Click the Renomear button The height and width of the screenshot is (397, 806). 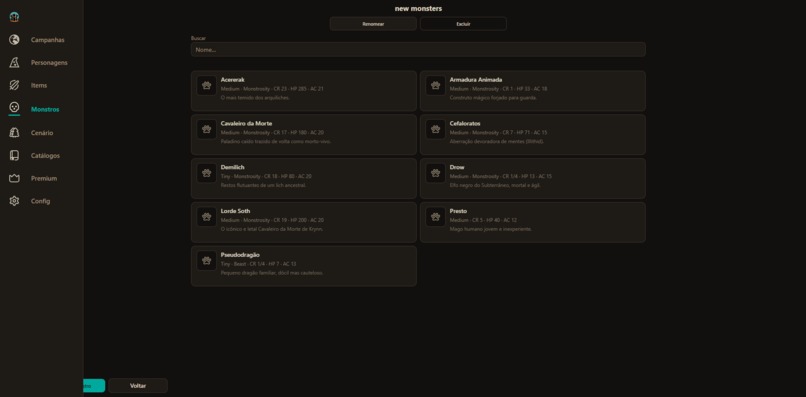click(373, 24)
